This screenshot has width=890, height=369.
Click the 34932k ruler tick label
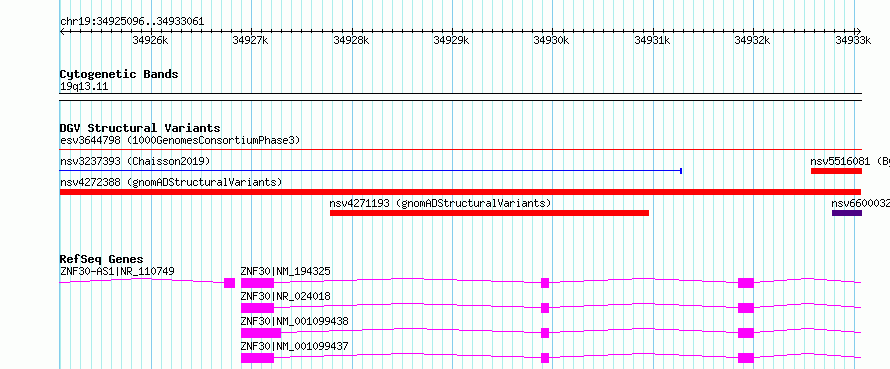coord(753,40)
